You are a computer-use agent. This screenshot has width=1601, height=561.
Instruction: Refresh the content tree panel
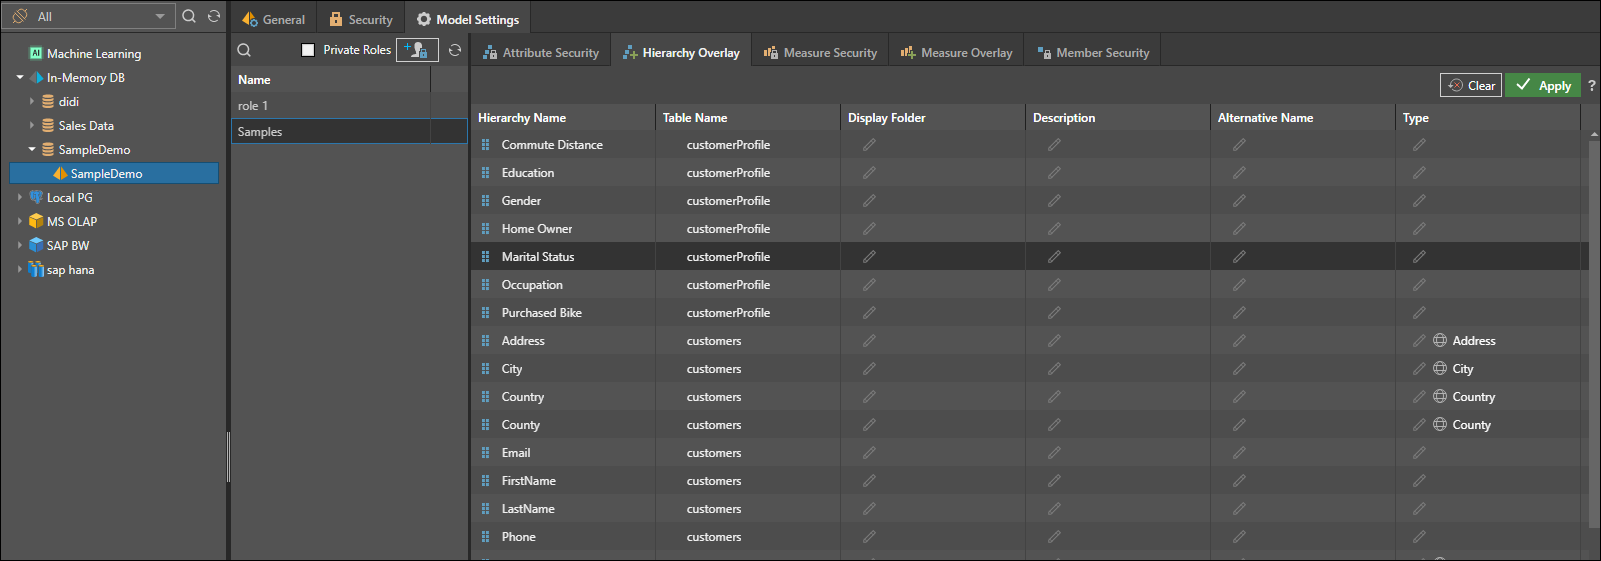(x=214, y=16)
